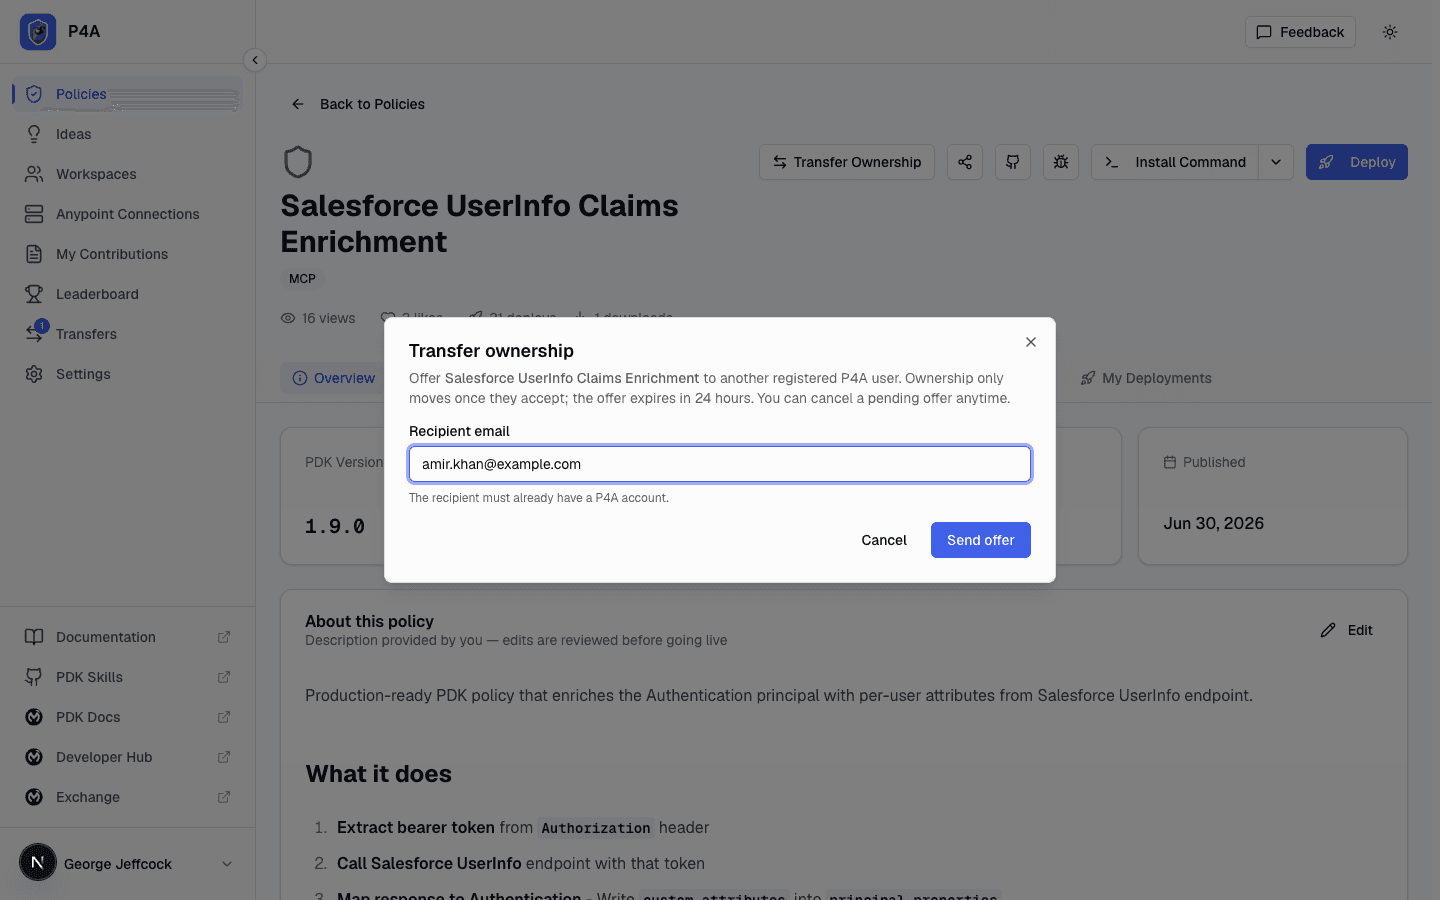Click the 16 views eye icon

[288, 318]
